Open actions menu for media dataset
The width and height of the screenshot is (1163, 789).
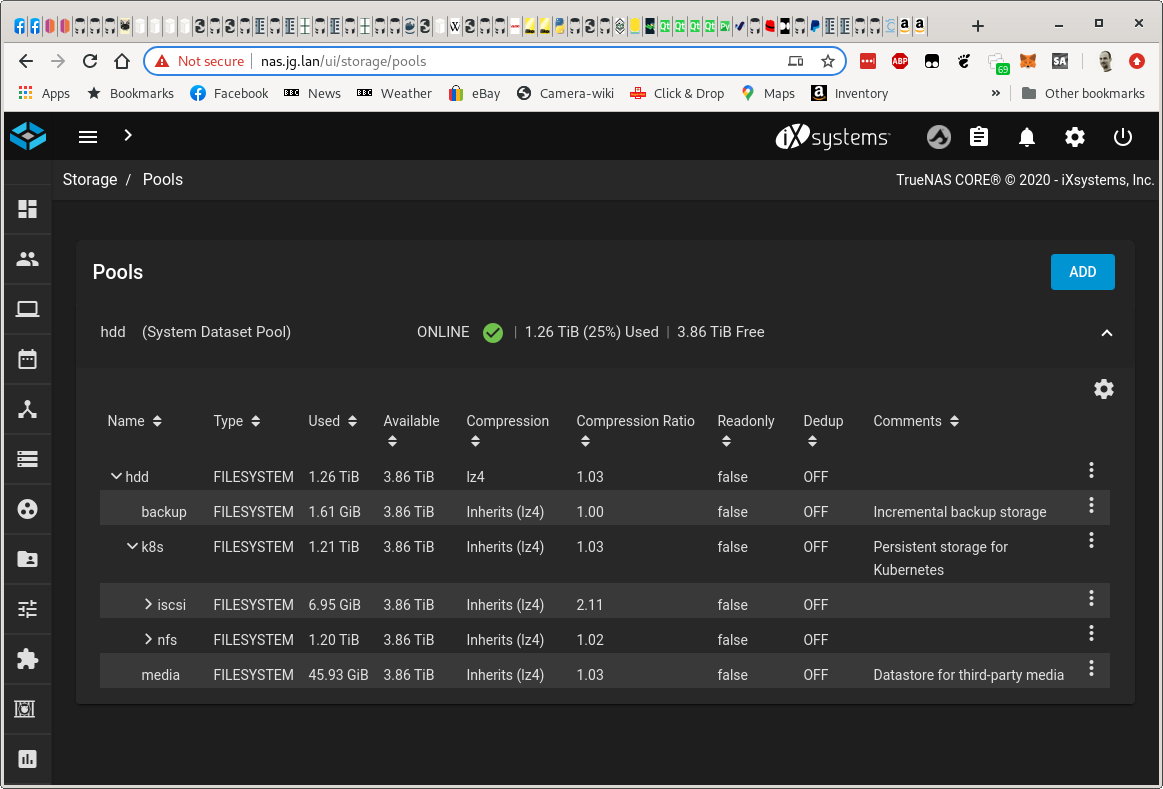(x=1092, y=668)
